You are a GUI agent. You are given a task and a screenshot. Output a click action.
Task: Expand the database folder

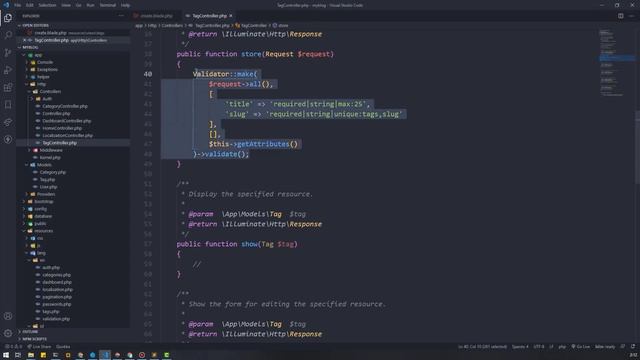43,216
